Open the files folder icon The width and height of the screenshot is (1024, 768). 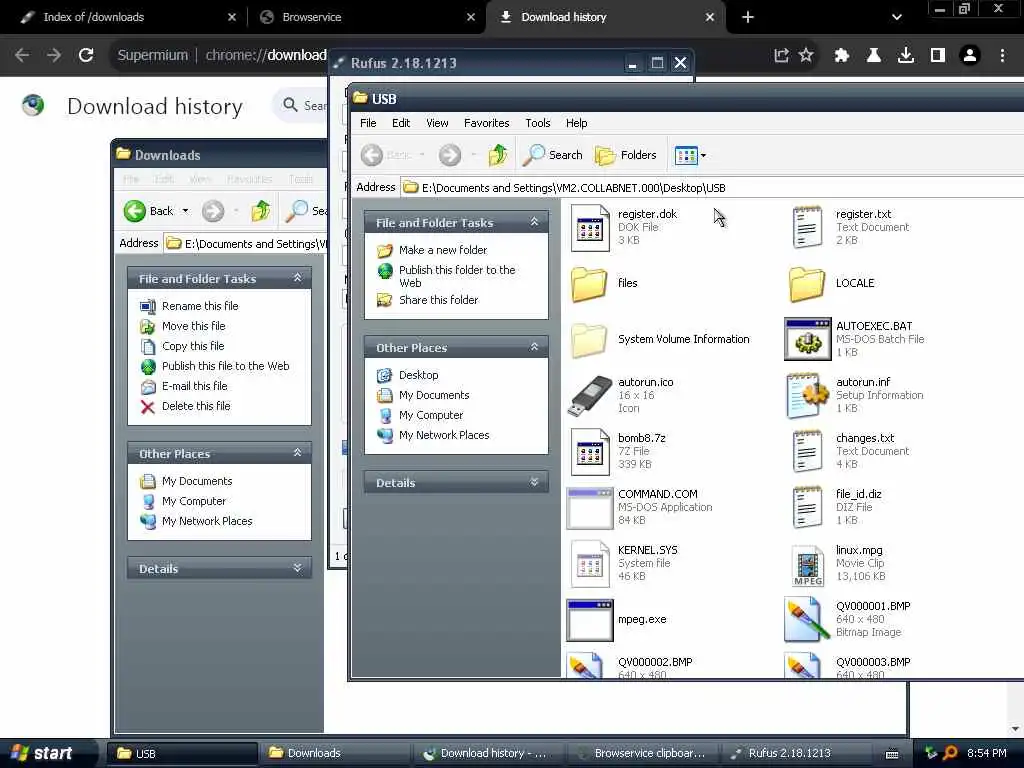tap(589, 283)
